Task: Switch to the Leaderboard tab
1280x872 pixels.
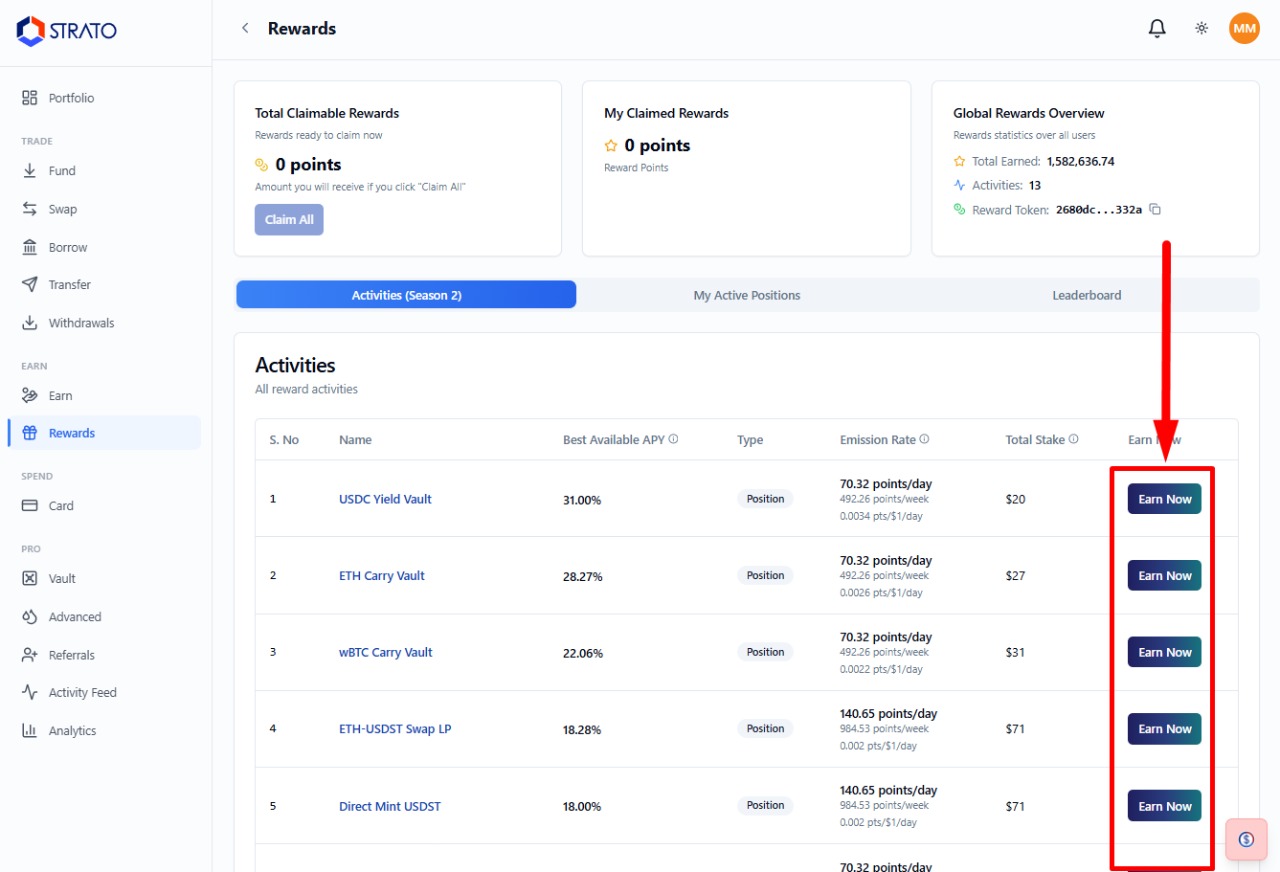Action: (1087, 295)
